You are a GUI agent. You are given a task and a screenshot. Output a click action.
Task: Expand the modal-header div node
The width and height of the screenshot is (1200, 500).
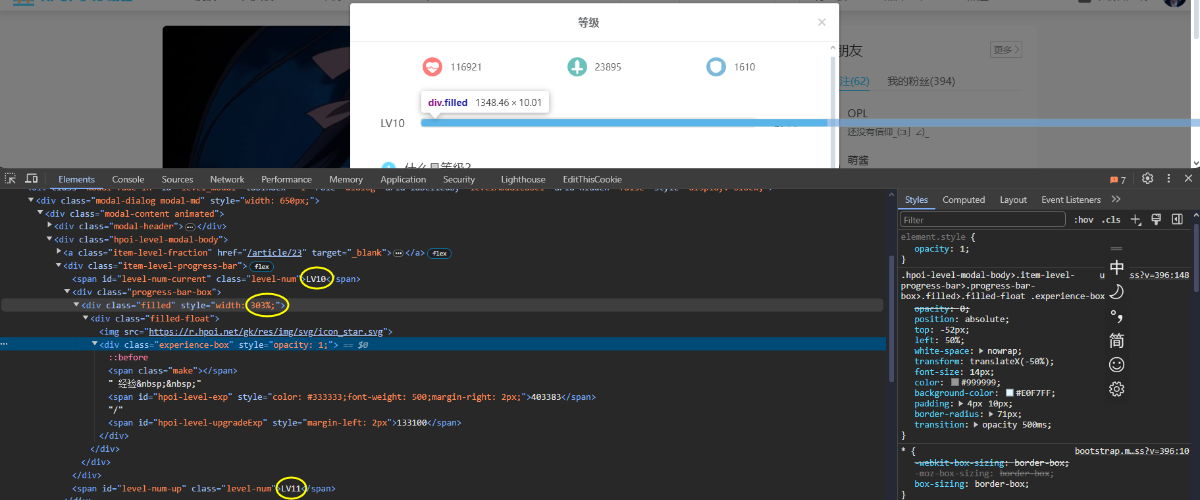coord(49,227)
